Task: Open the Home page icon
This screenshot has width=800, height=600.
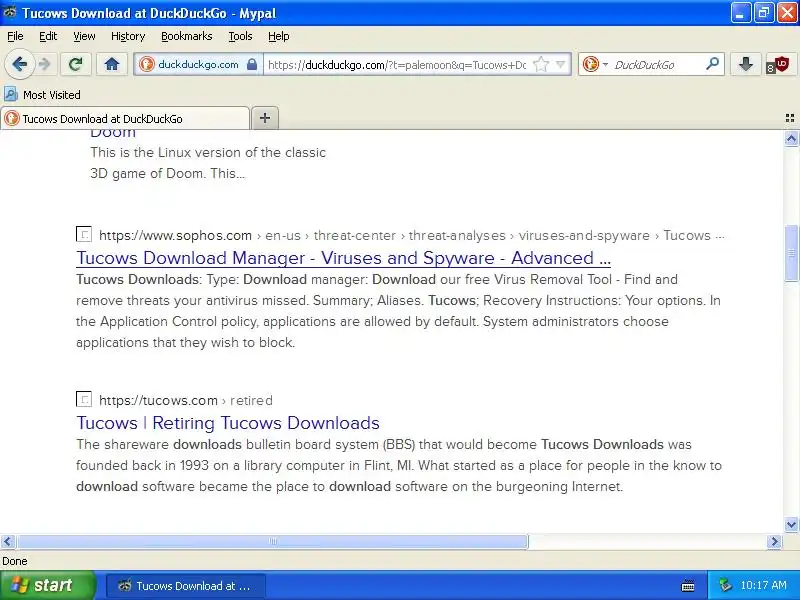Action: pos(112,64)
